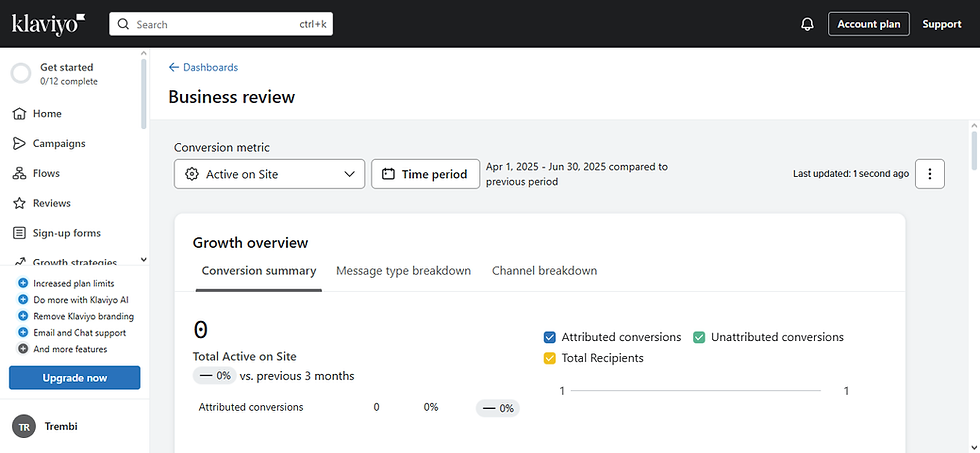The width and height of the screenshot is (980, 453).
Task: Click the Trembi account name
Action: pos(61,427)
